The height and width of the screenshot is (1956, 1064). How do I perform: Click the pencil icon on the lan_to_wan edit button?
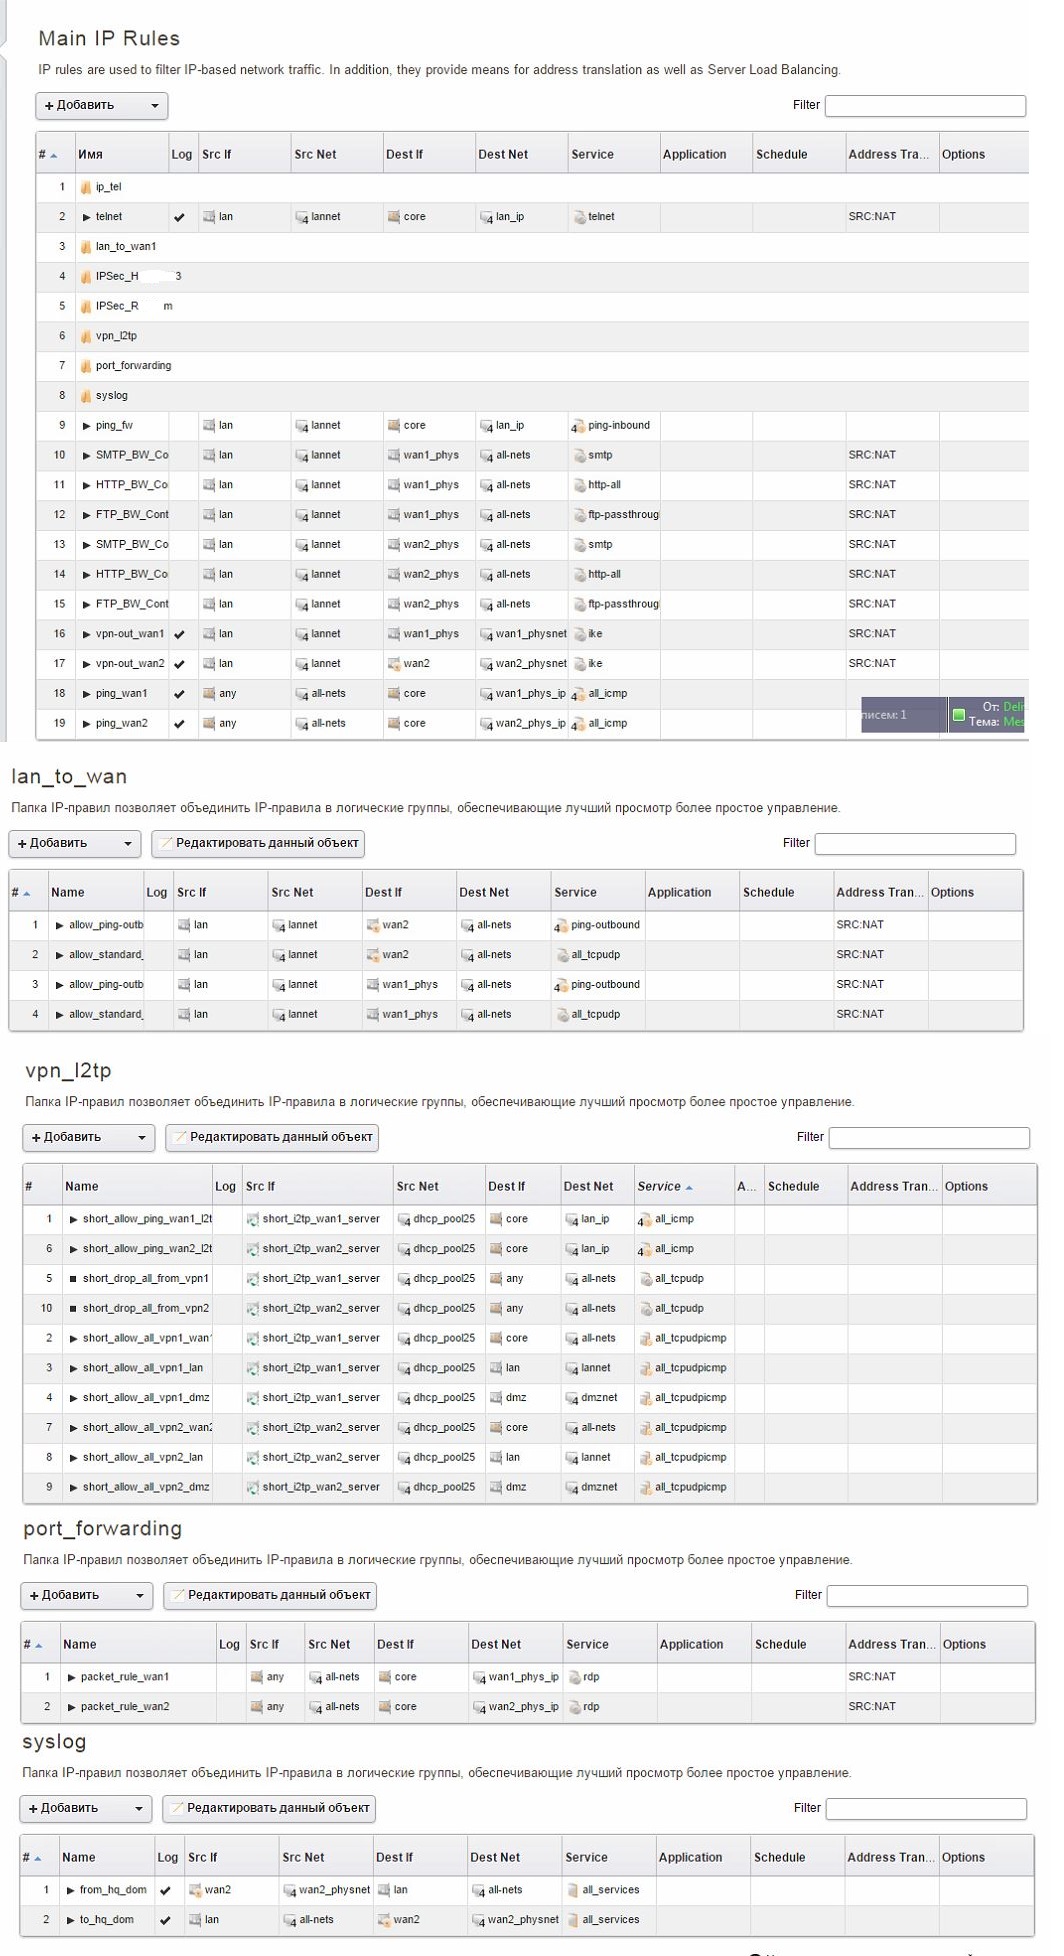tap(166, 843)
